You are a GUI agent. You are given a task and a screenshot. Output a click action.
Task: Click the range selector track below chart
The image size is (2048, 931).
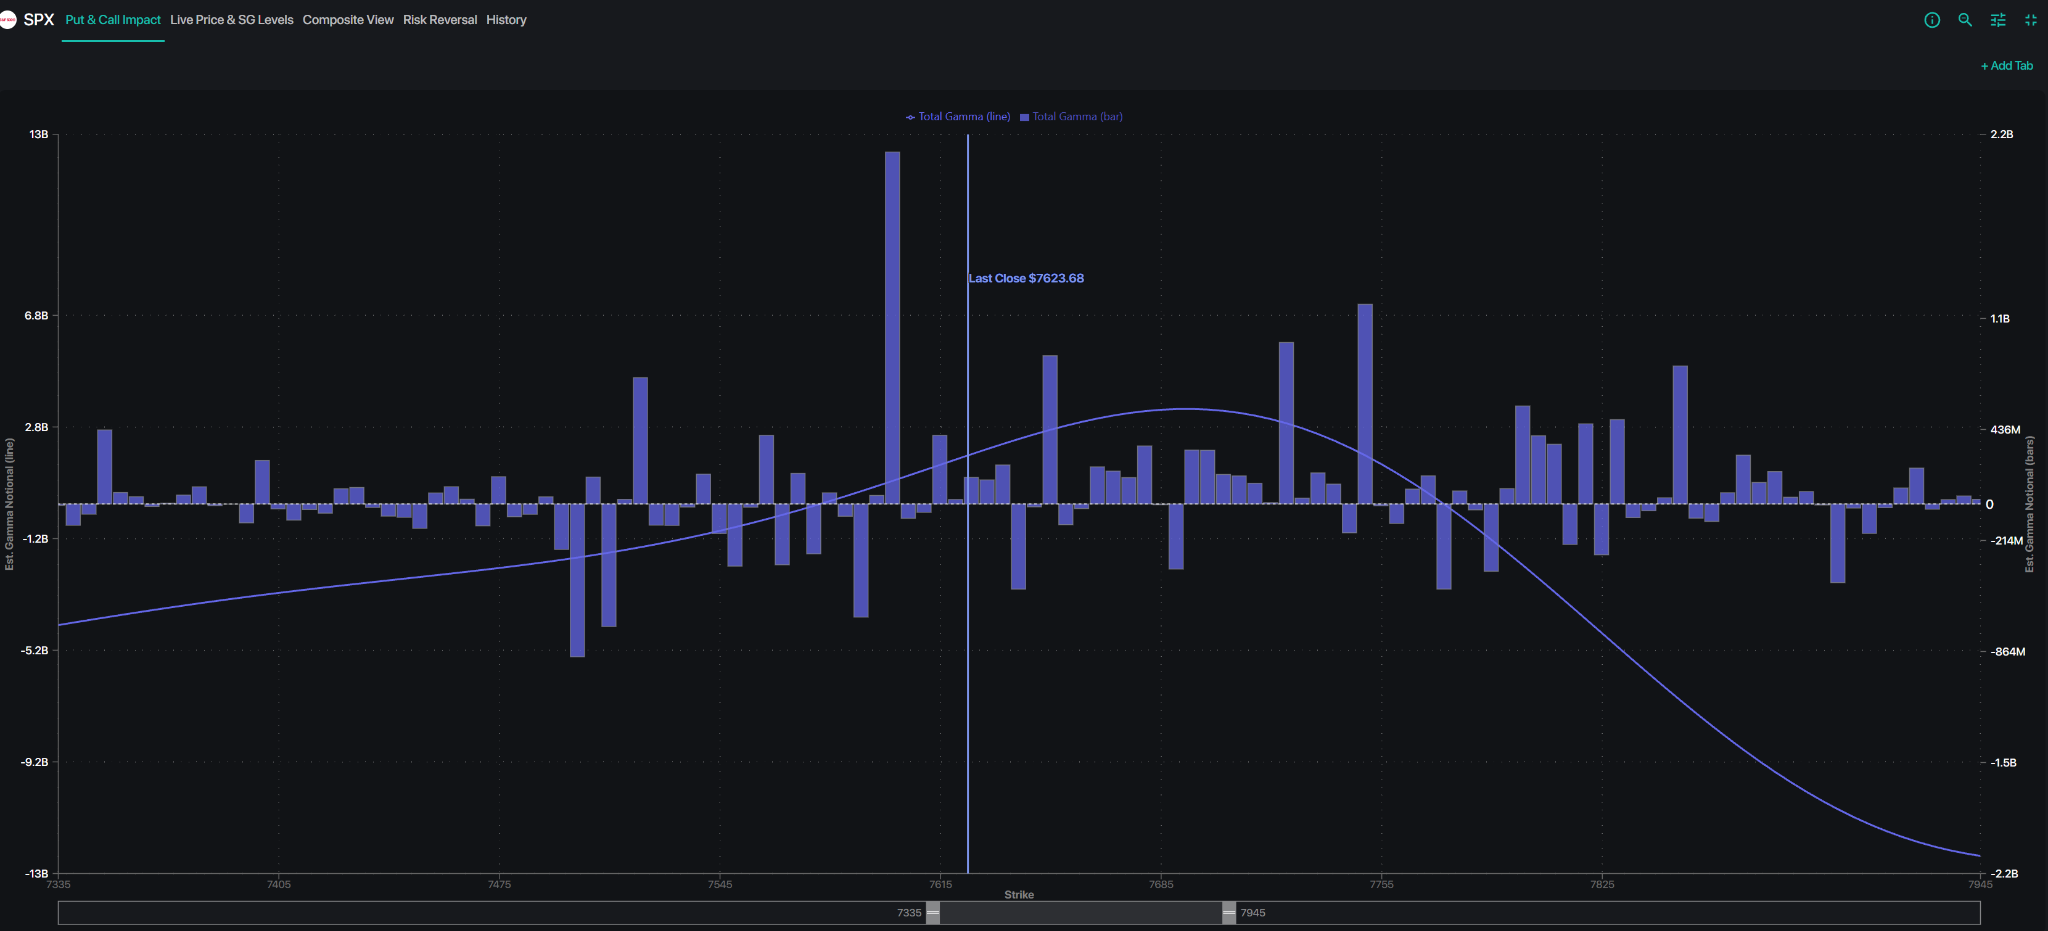click(x=1019, y=913)
